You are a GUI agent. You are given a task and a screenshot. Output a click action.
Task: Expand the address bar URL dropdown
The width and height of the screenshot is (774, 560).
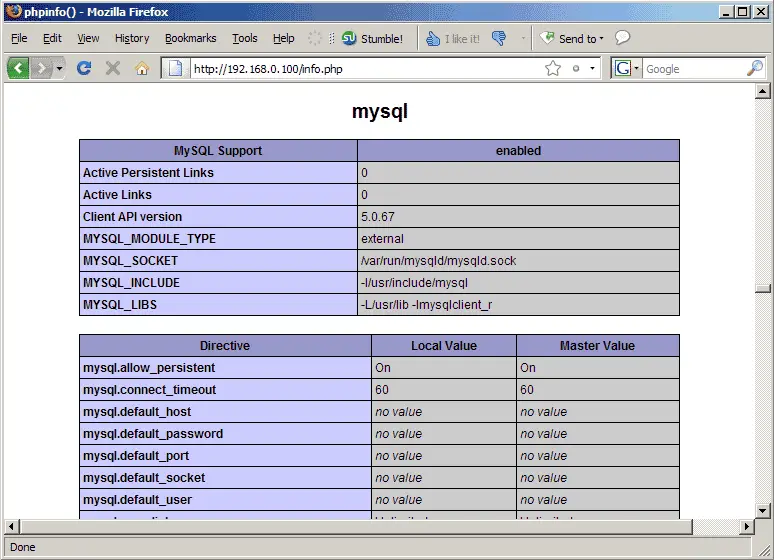point(593,69)
